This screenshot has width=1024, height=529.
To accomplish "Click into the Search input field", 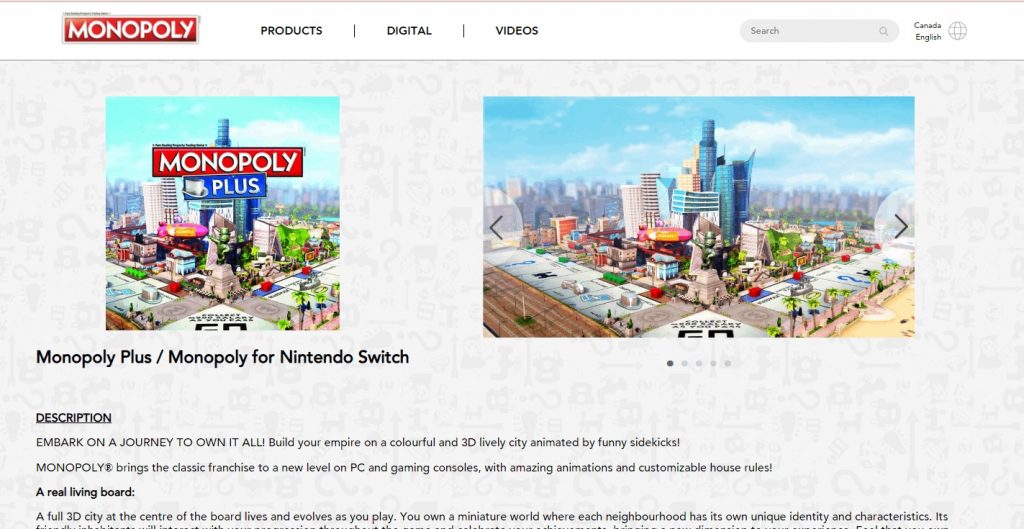I will (x=810, y=31).
